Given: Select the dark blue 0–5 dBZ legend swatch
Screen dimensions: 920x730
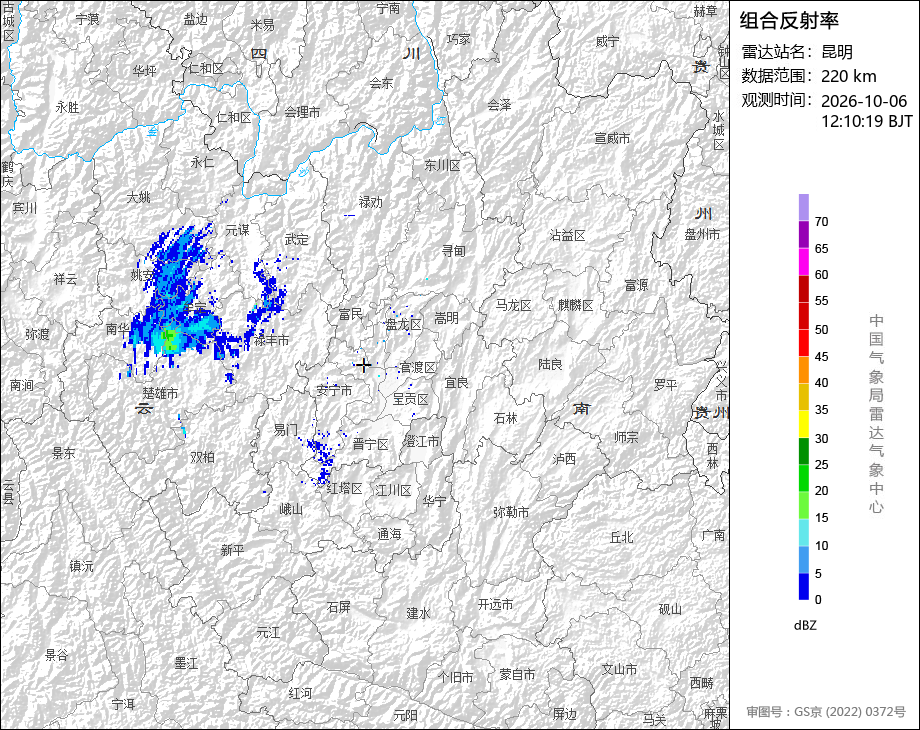Looking at the screenshot, I should pos(804,586).
